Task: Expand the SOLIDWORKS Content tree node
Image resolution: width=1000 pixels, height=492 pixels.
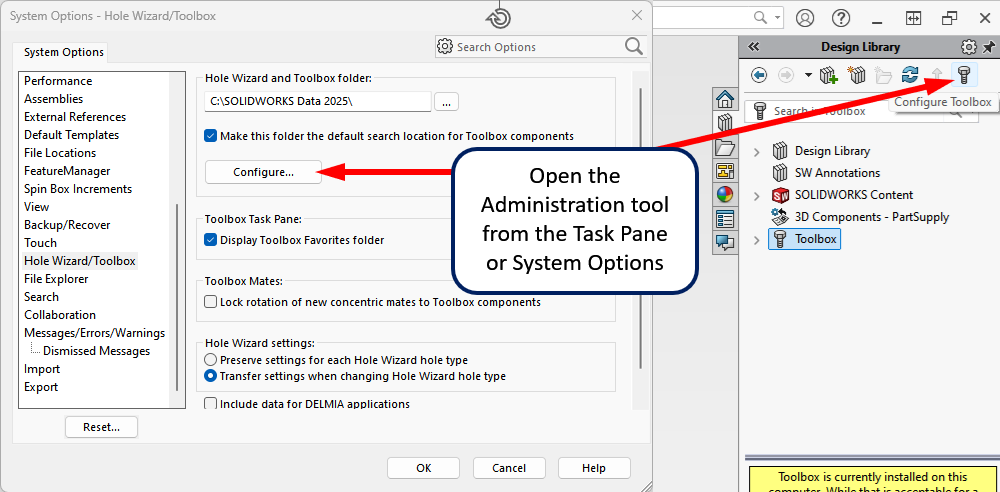Action: click(757, 195)
